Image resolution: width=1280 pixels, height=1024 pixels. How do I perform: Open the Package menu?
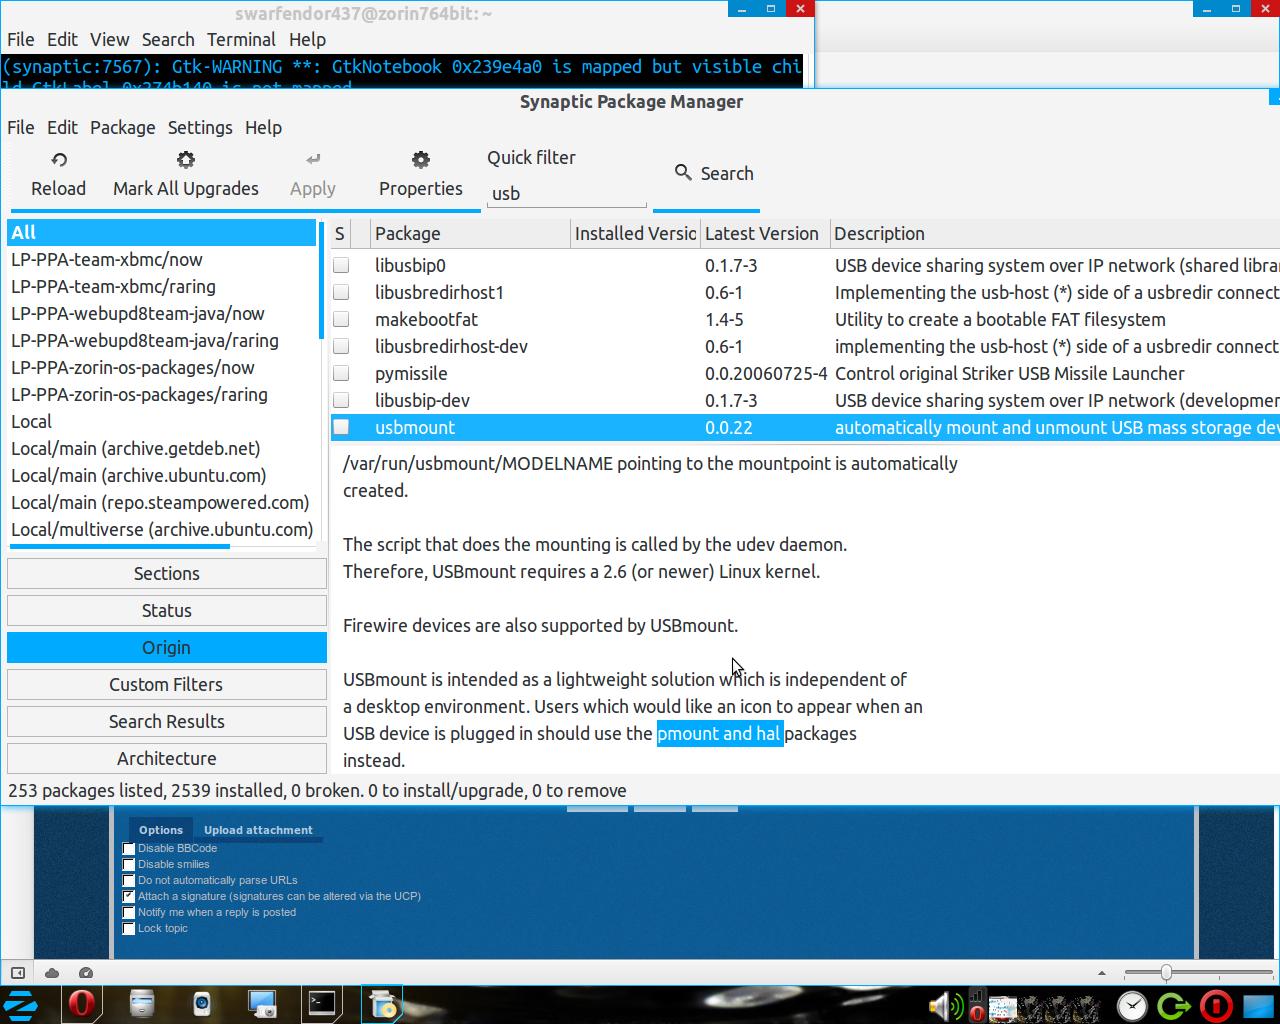click(123, 127)
